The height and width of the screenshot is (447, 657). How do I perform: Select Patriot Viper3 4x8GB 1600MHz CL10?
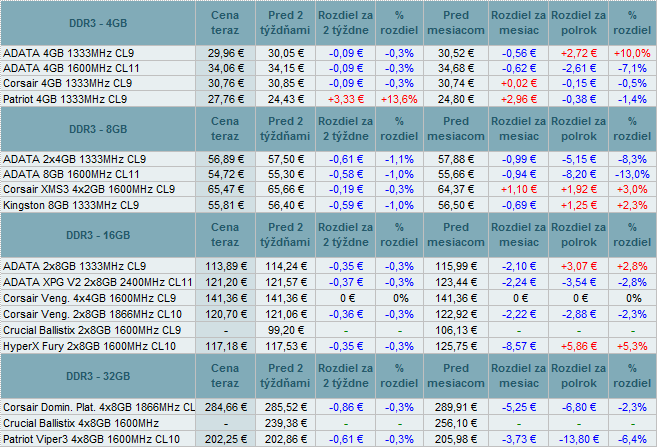pyautogui.click(x=328, y=439)
